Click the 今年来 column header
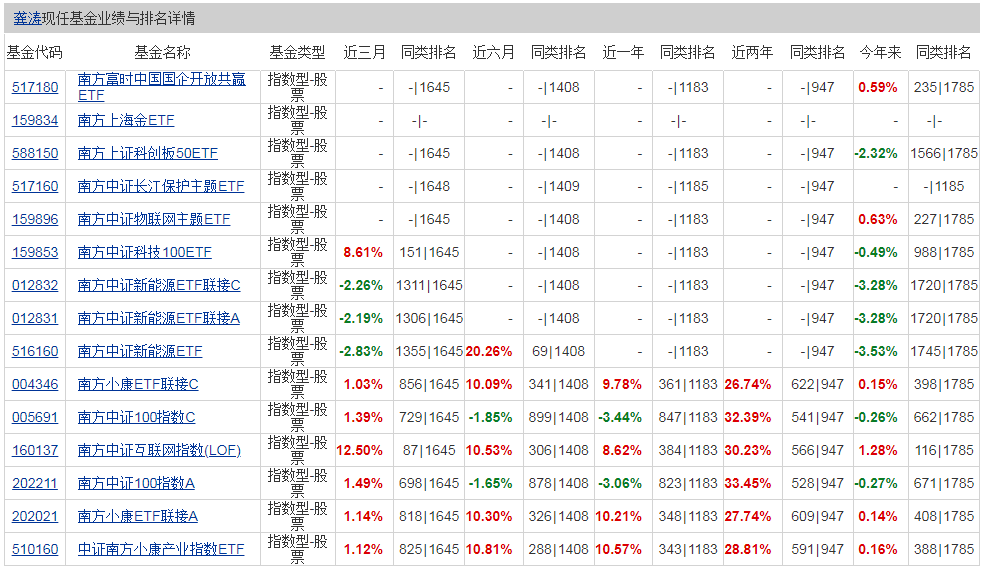983x568 pixels. (x=879, y=52)
